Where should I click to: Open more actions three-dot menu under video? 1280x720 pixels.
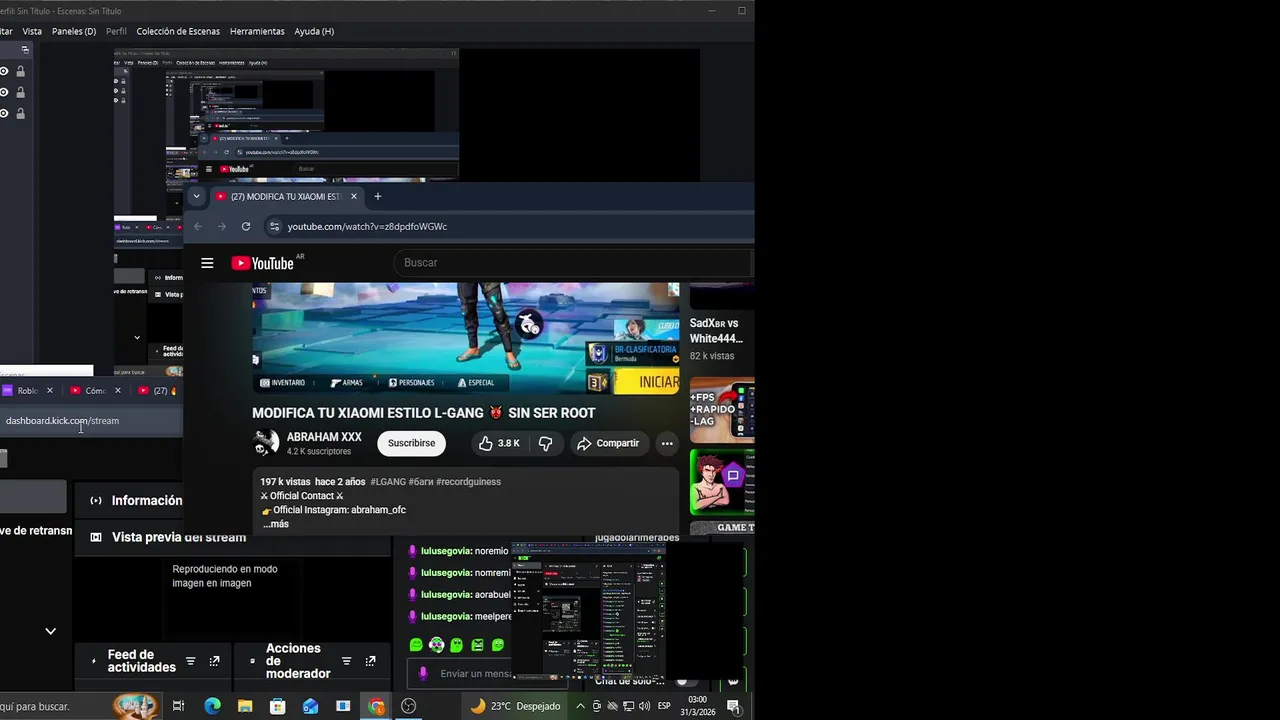[667, 443]
